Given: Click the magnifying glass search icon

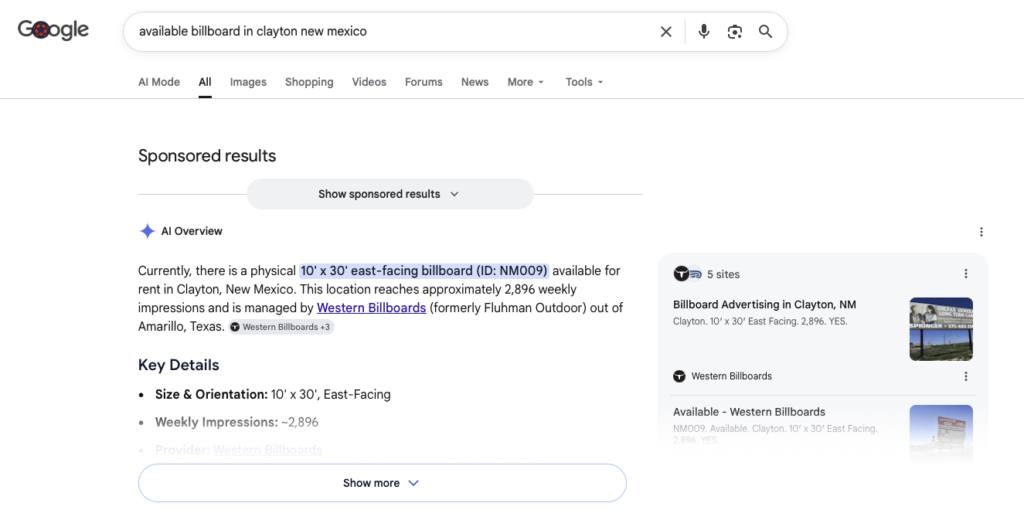Looking at the screenshot, I should (x=765, y=31).
